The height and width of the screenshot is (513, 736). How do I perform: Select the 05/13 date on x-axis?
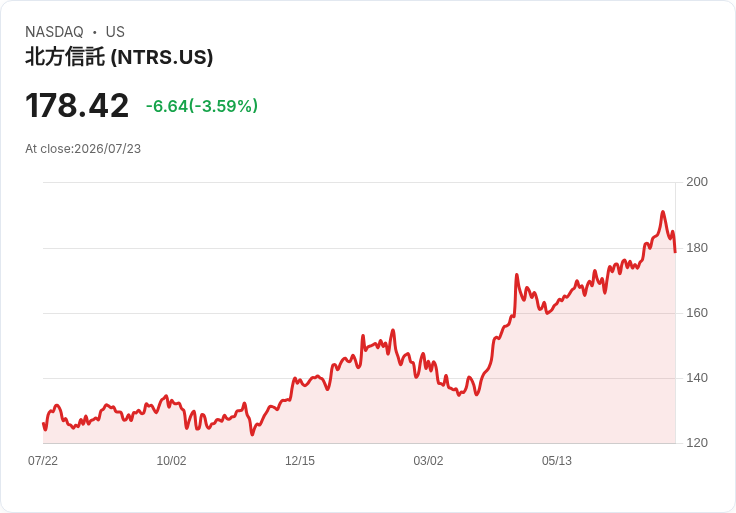tap(557, 461)
